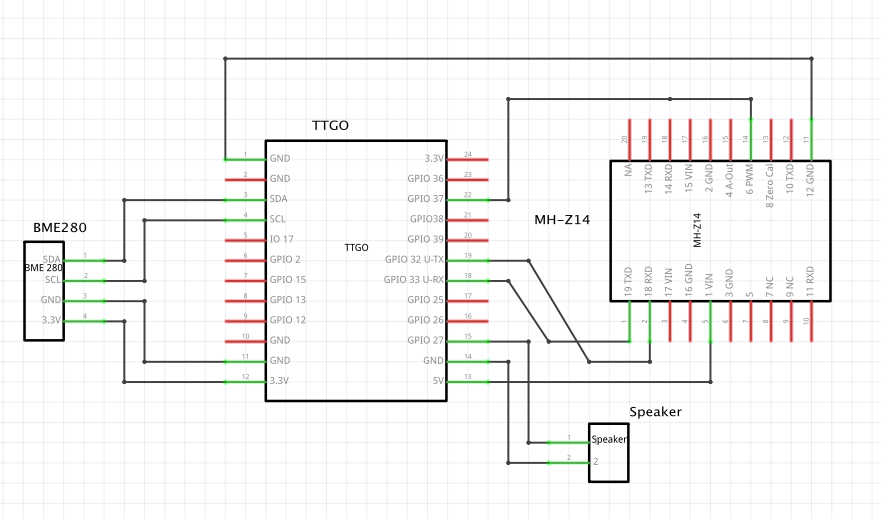Select the MH-Z14 1 VIN pin 5

710,321
